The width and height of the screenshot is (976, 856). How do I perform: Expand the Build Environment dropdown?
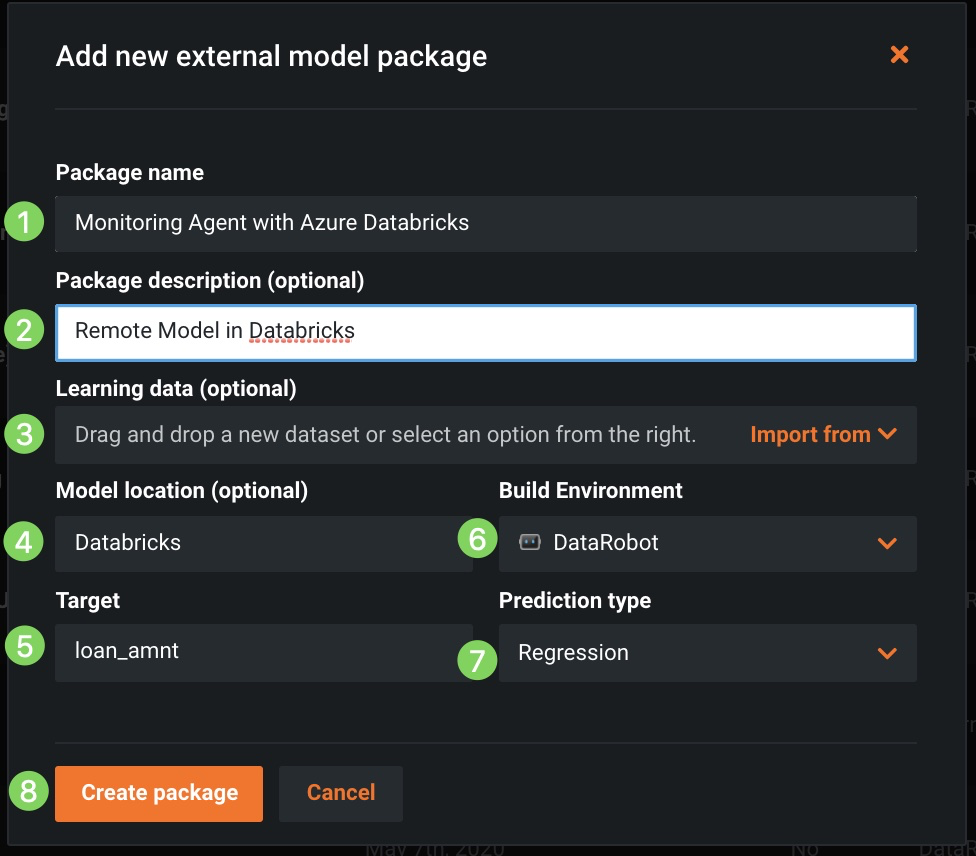tap(886, 543)
